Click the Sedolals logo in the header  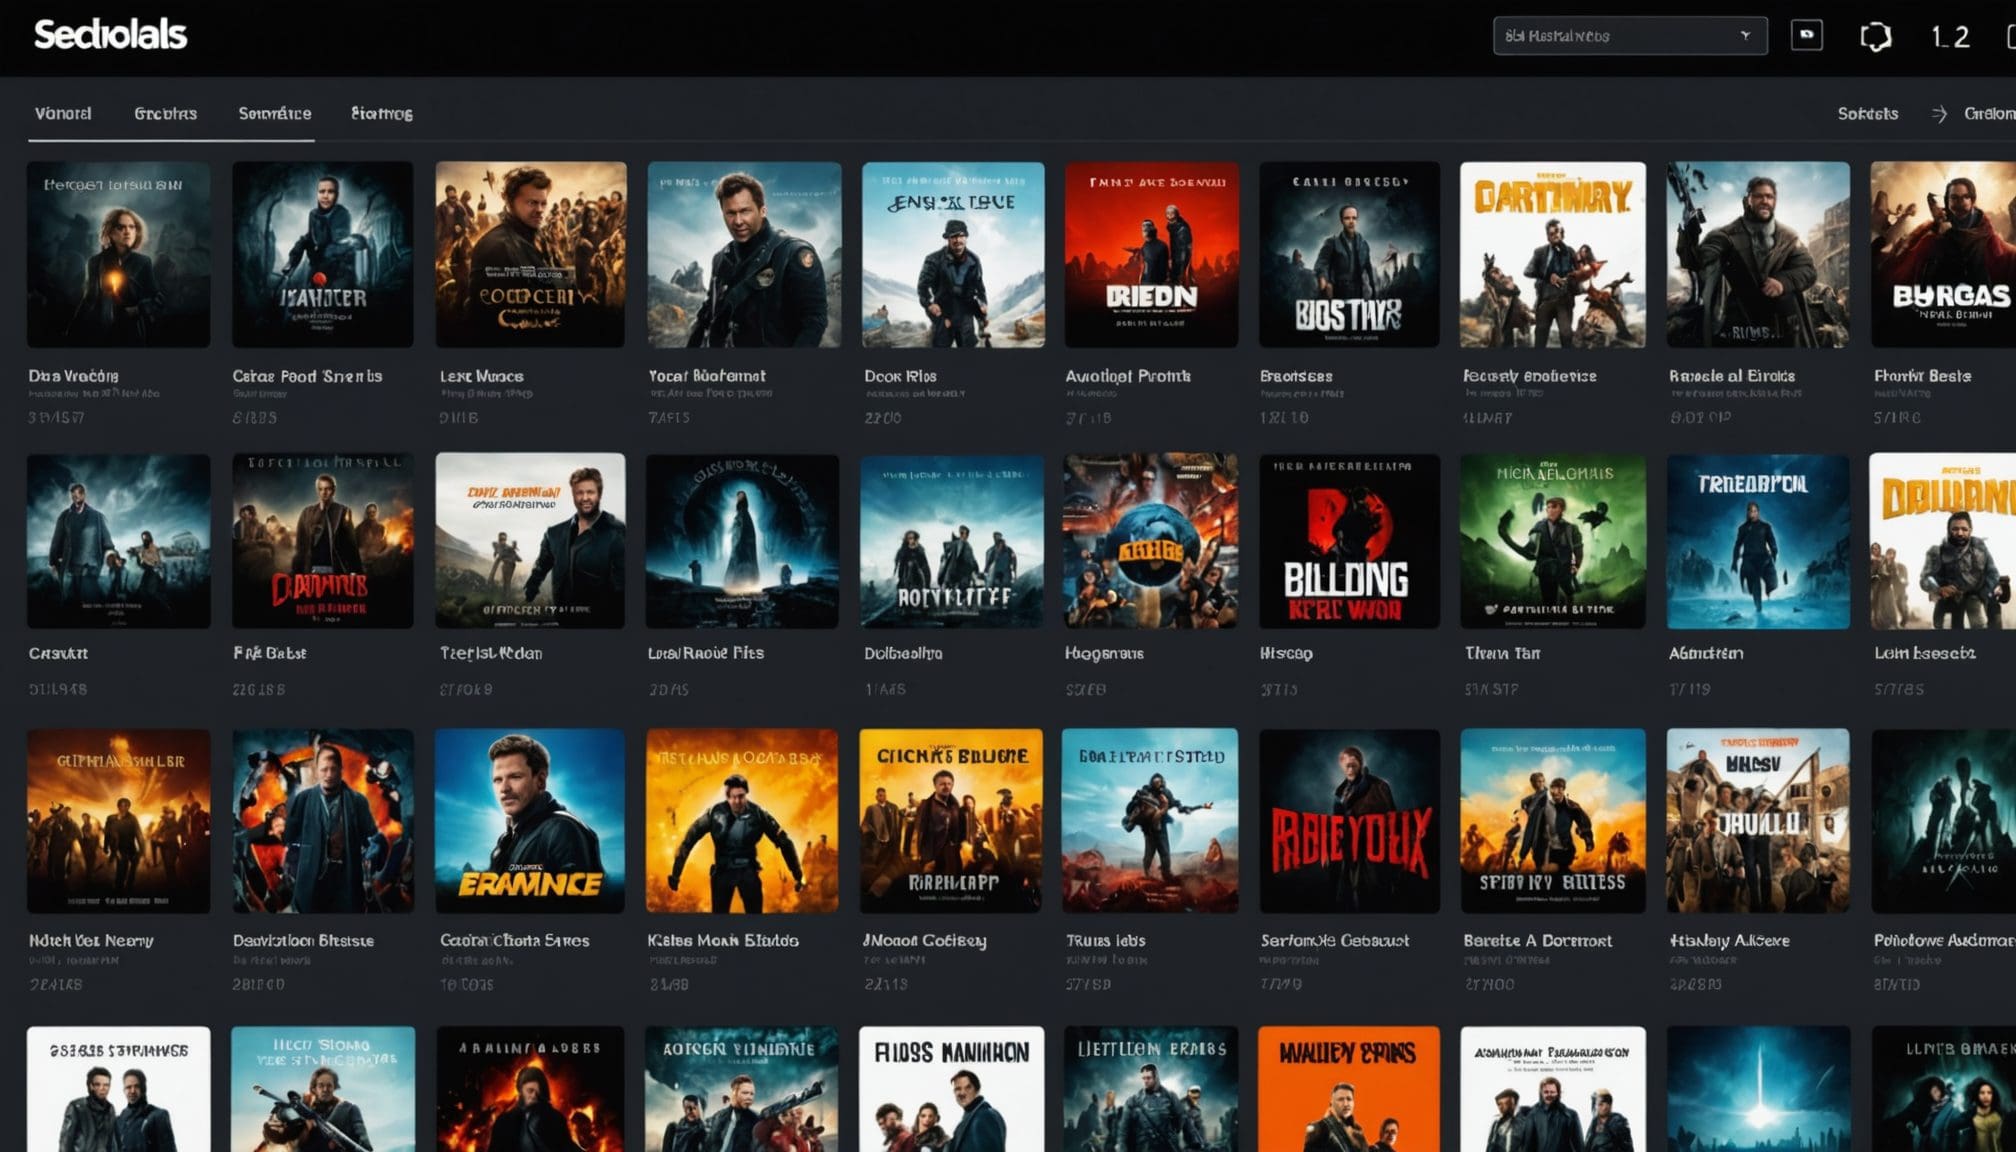(110, 35)
